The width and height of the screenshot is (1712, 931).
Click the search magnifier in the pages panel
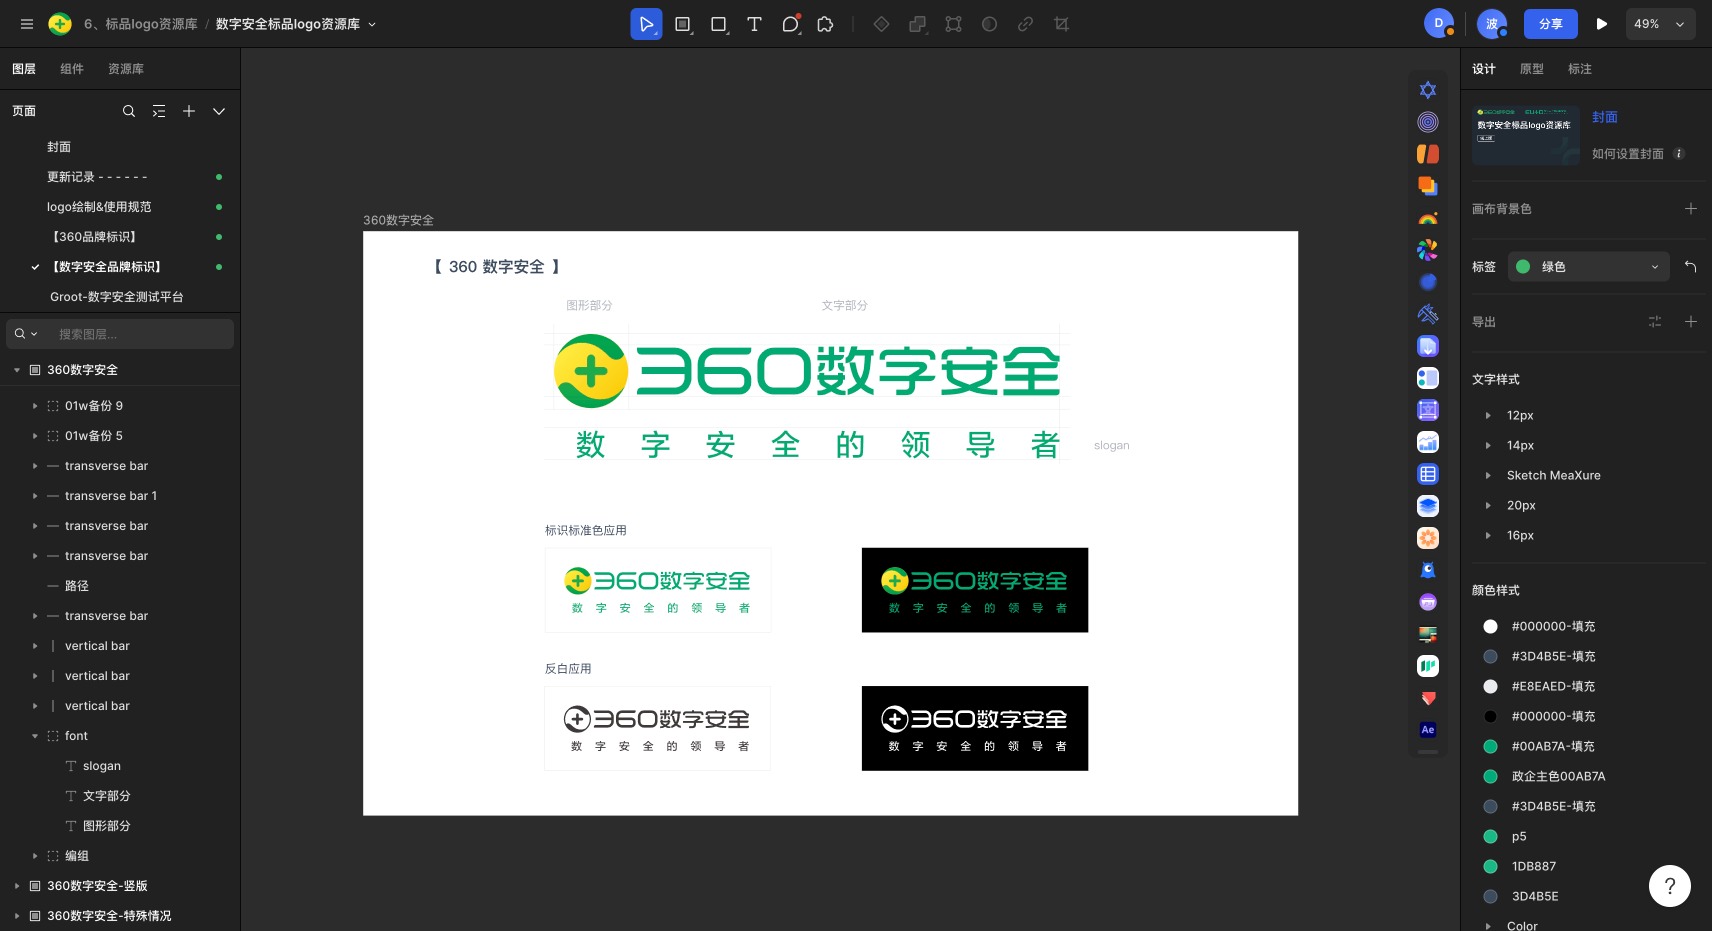129,111
